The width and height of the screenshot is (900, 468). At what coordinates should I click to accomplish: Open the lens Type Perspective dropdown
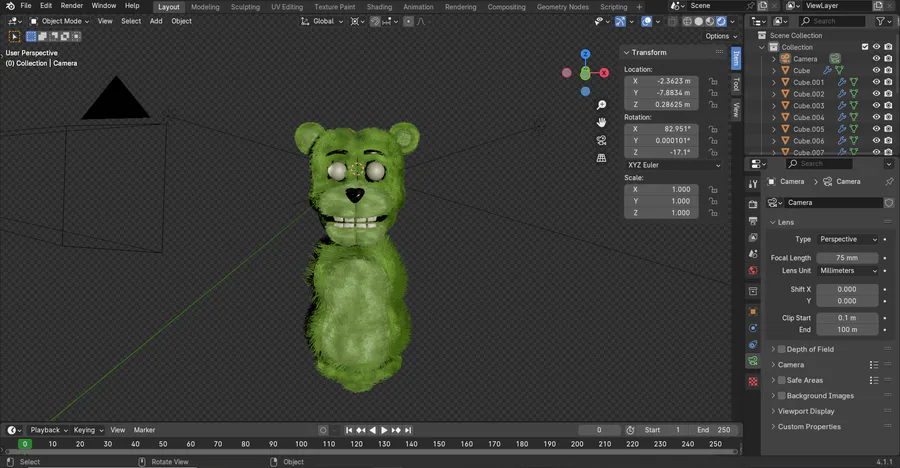tap(848, 239)
